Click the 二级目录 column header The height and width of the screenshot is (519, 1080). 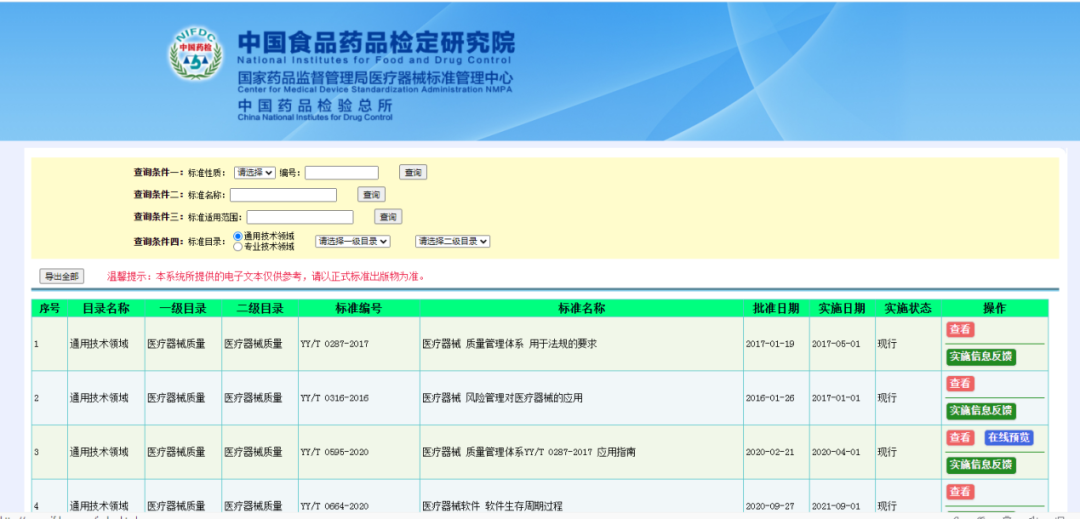click(x=260, y=308)
